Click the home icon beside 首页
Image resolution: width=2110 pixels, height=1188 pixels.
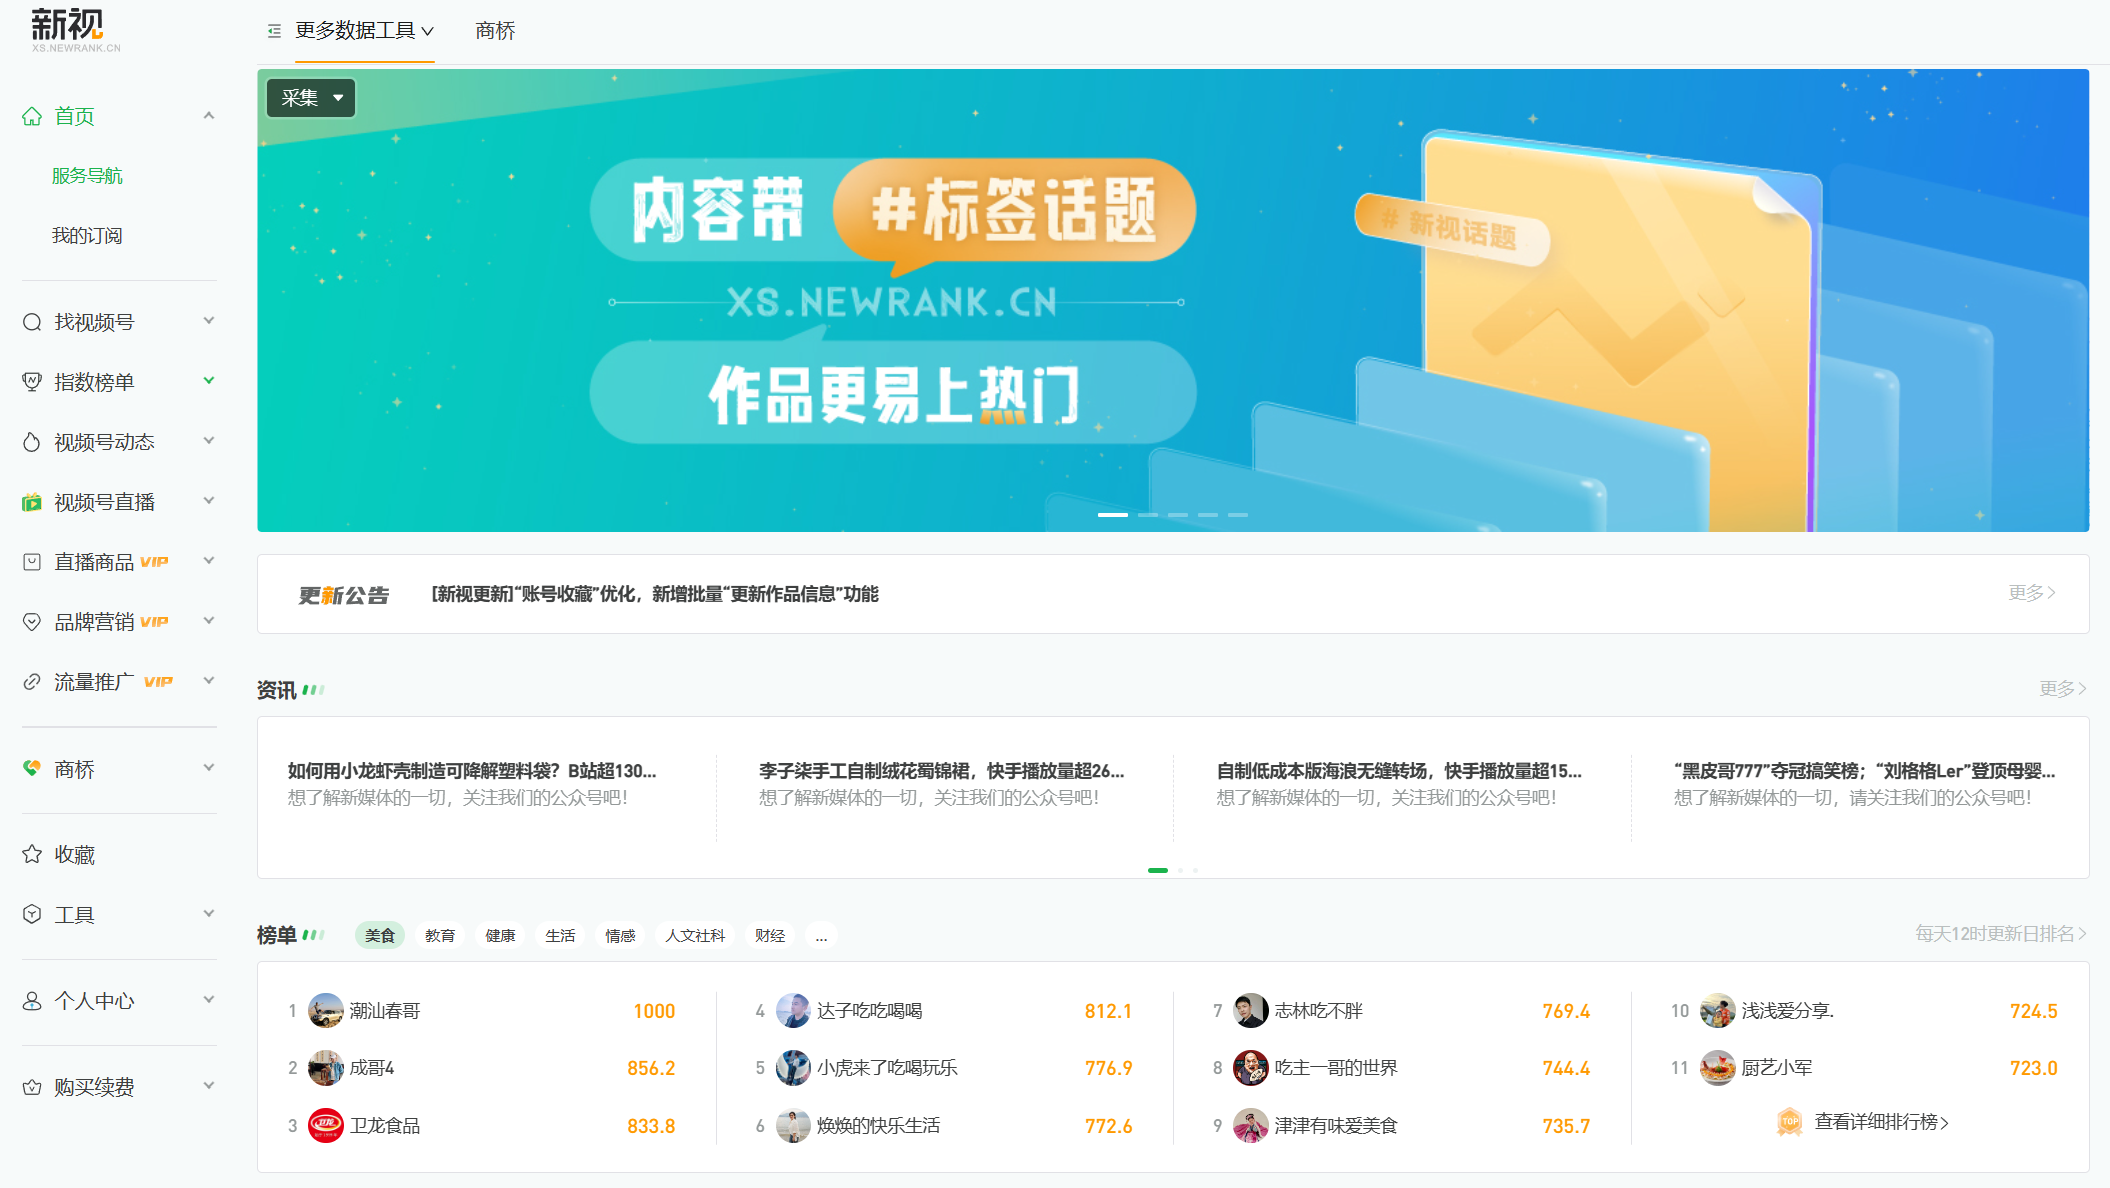point(32,116)
